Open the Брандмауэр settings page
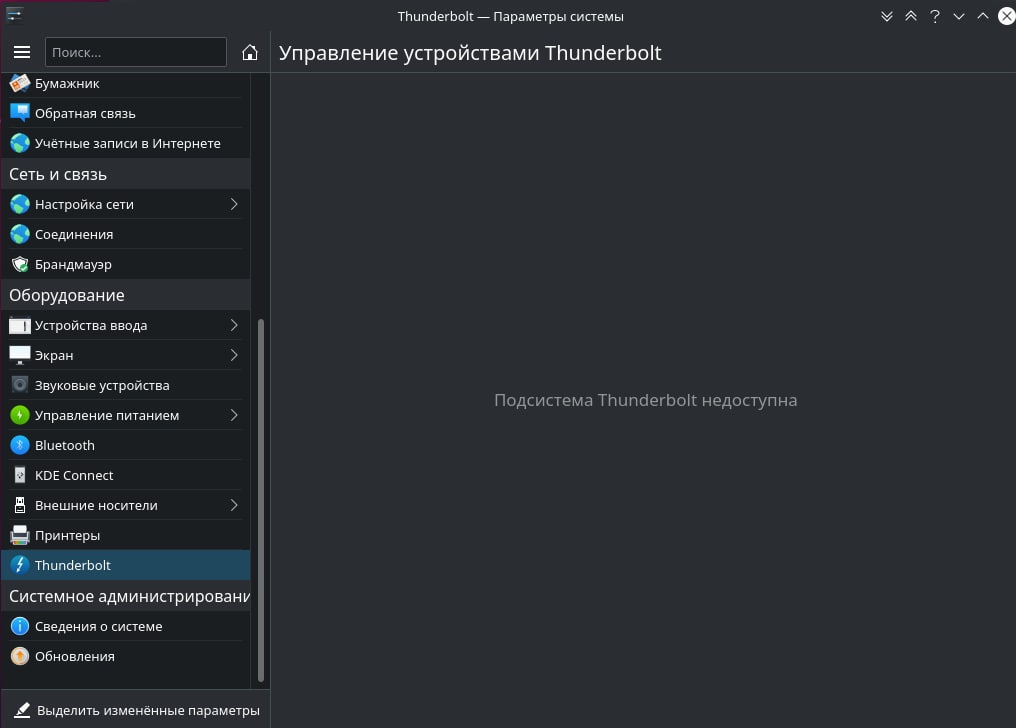Screen dimensions: 1016x728 click(x=126, y=264)
